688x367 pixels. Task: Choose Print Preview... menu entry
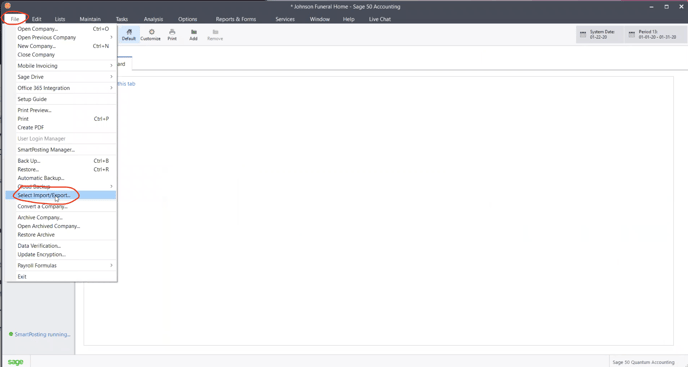pyautogui.click(x=61, y=110)
